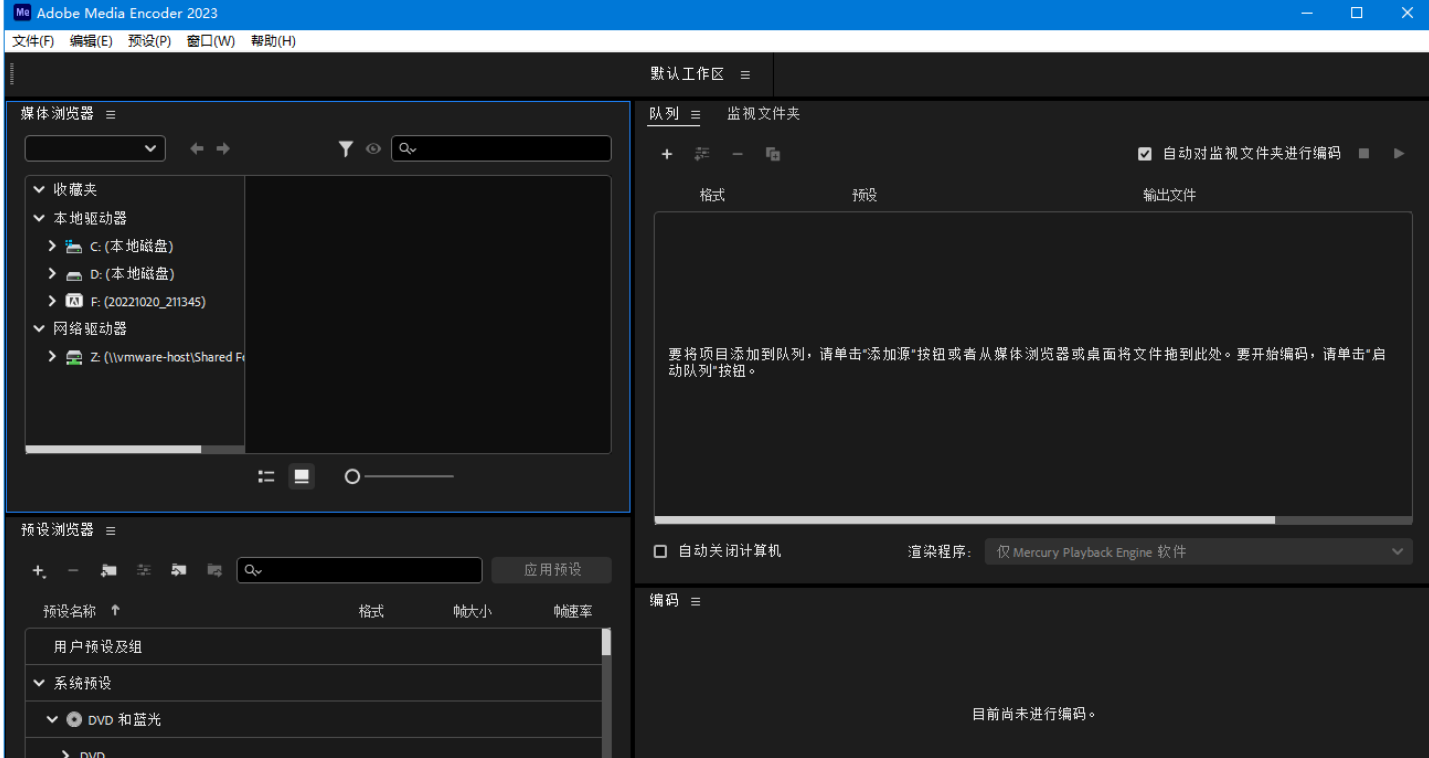Screen dimensions: 1429x758
Task: Click the 应用预设 button
Action: point(552,570)
